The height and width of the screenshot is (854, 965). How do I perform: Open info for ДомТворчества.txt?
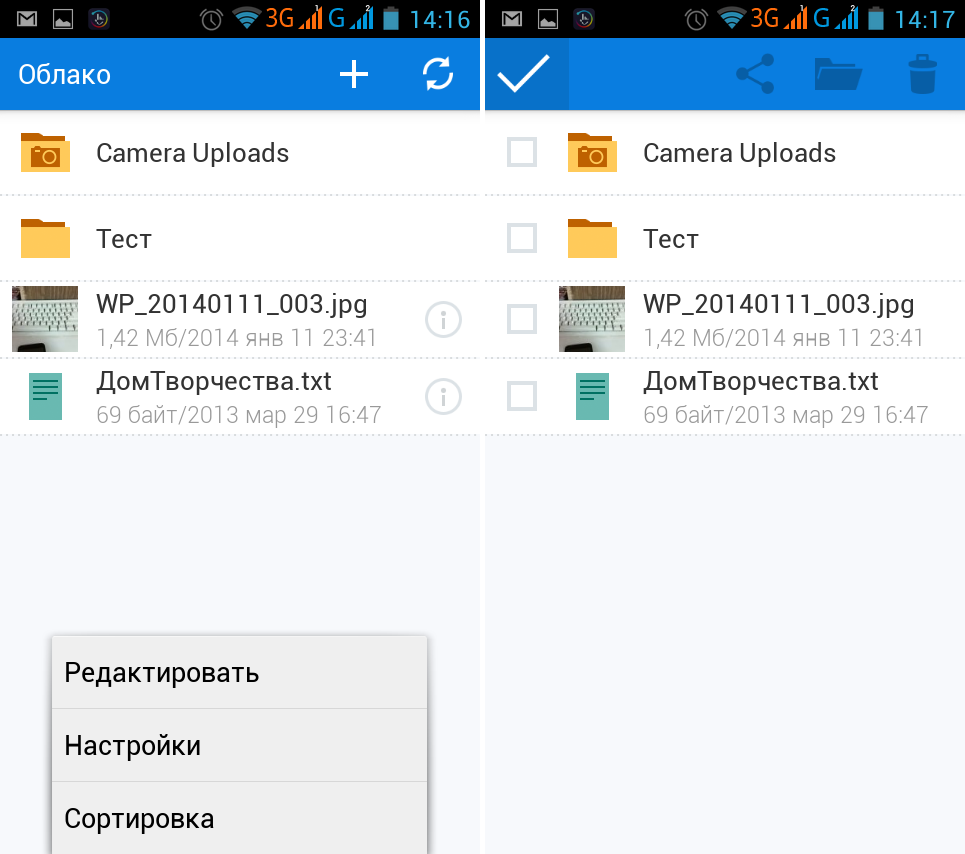point(443,396)
